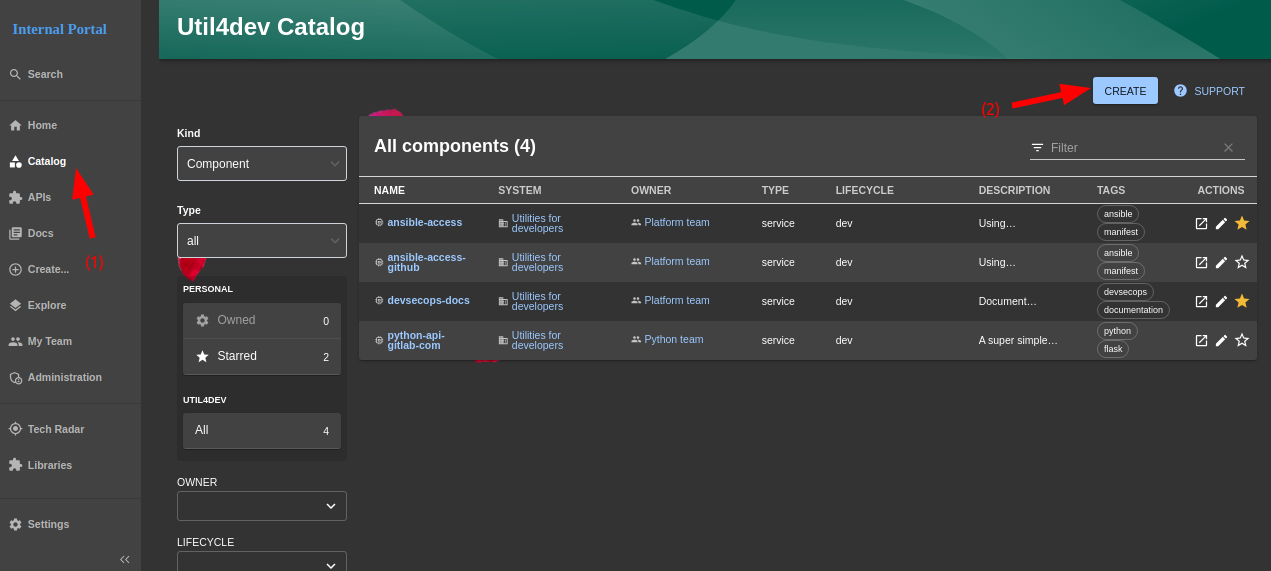Click the Support help icon

coord(1180,91)
